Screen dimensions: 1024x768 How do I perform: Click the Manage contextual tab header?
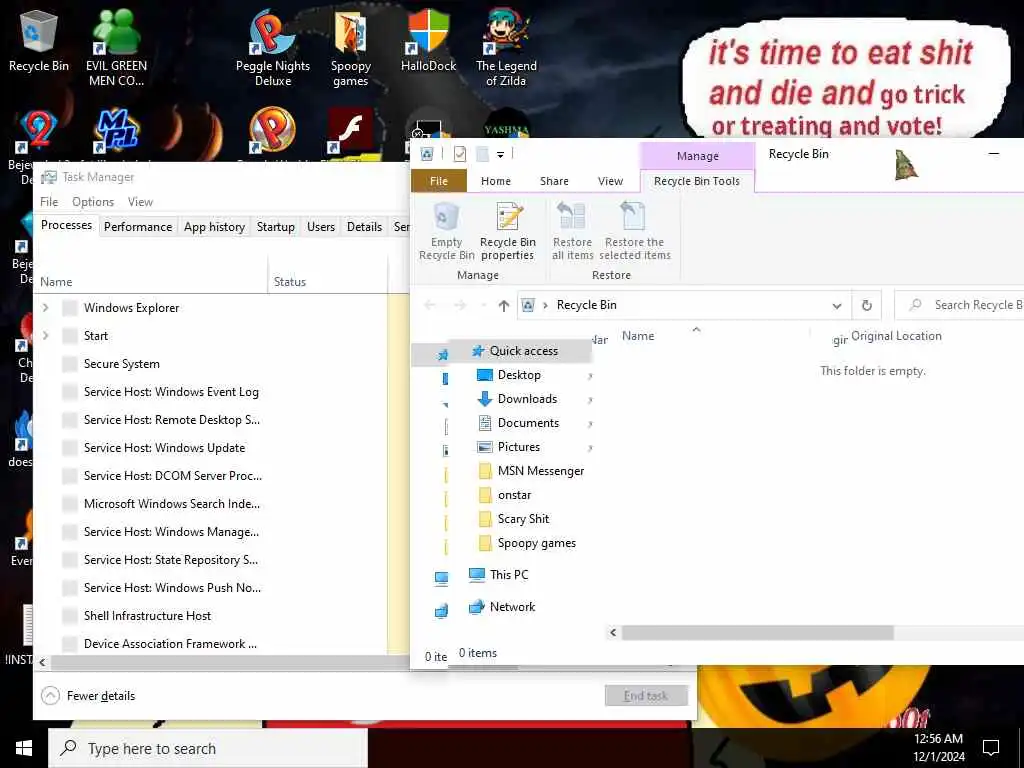[697, 156]
